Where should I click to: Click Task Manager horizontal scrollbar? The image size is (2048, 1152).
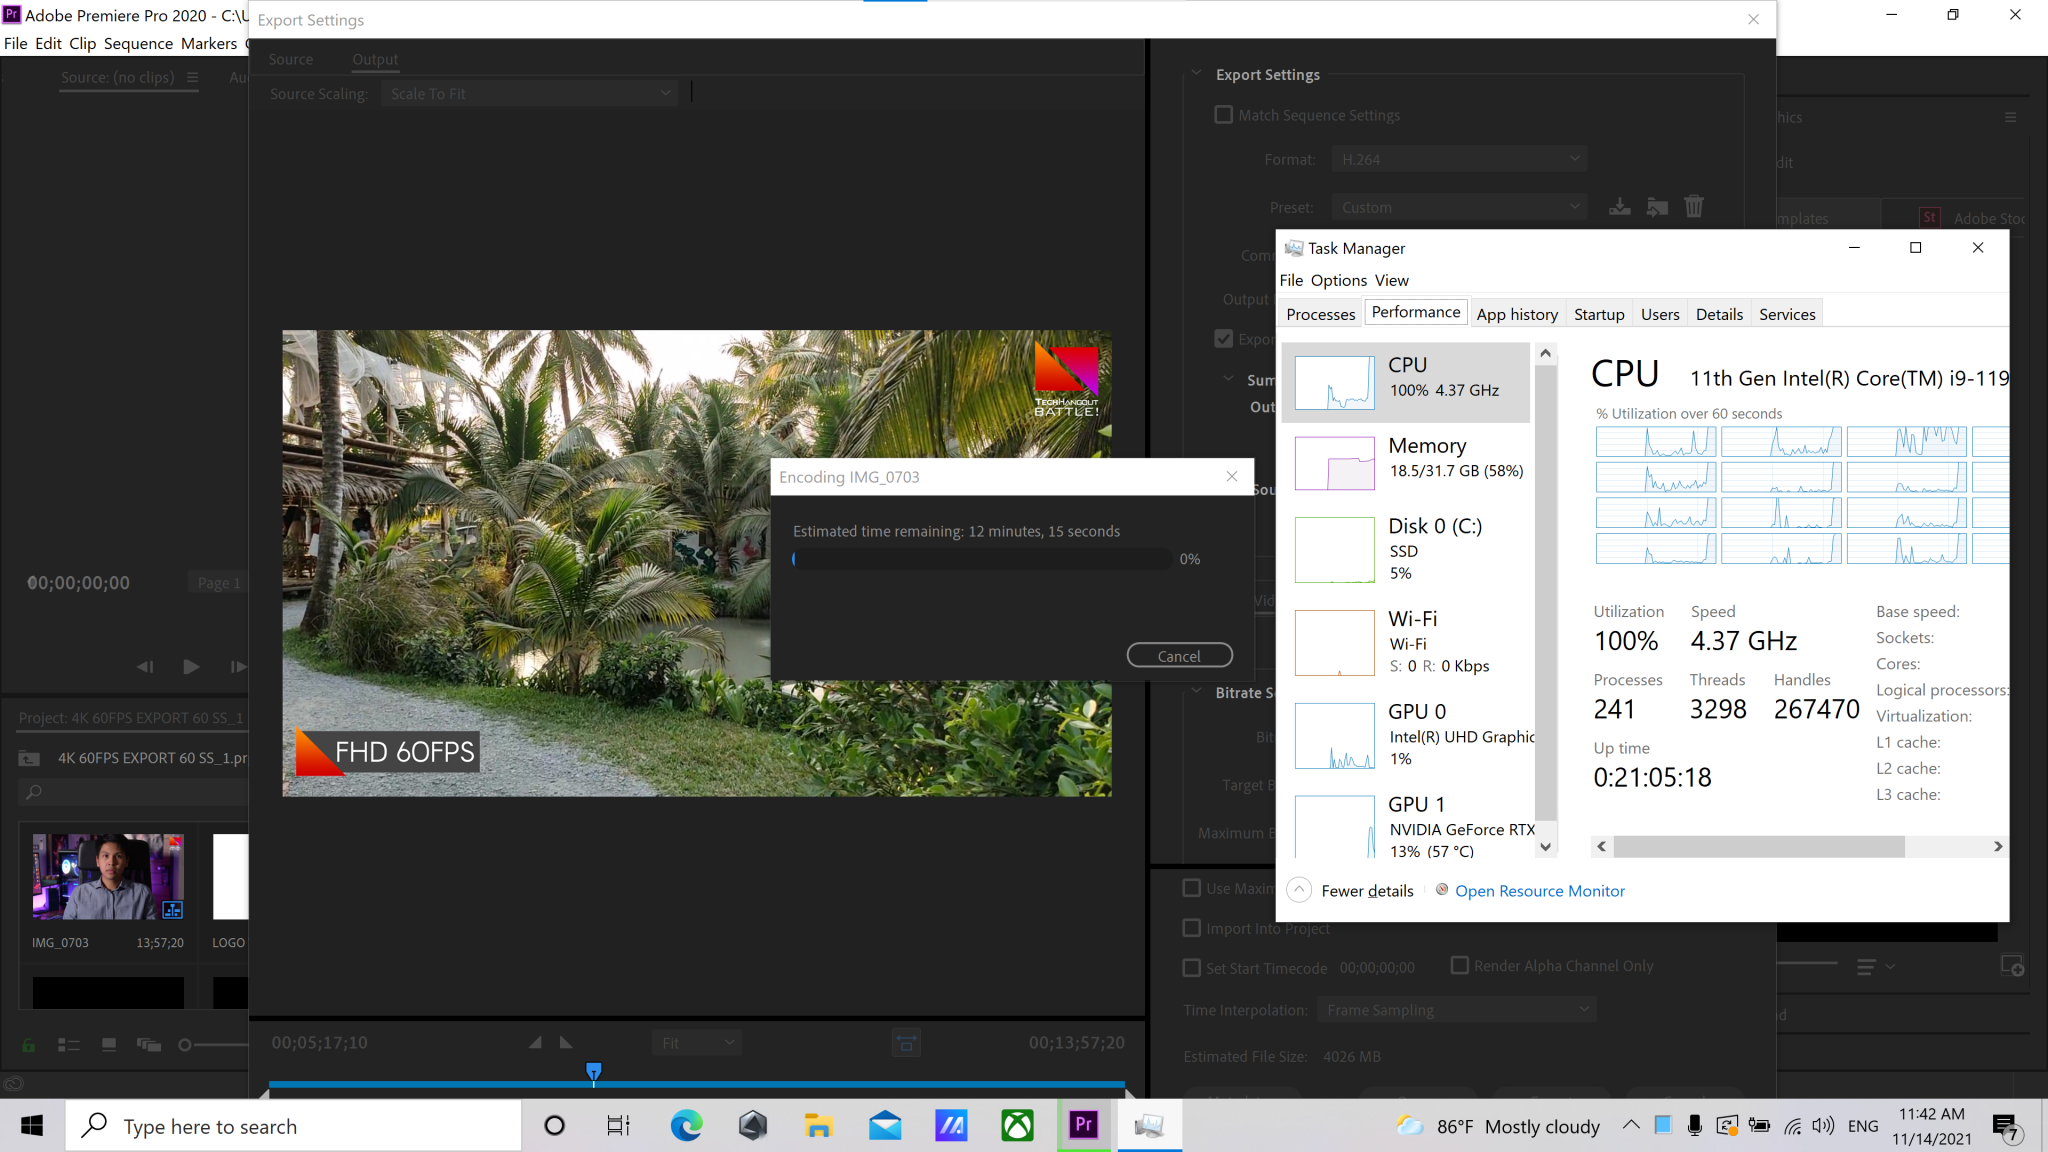click(1759, 846)
